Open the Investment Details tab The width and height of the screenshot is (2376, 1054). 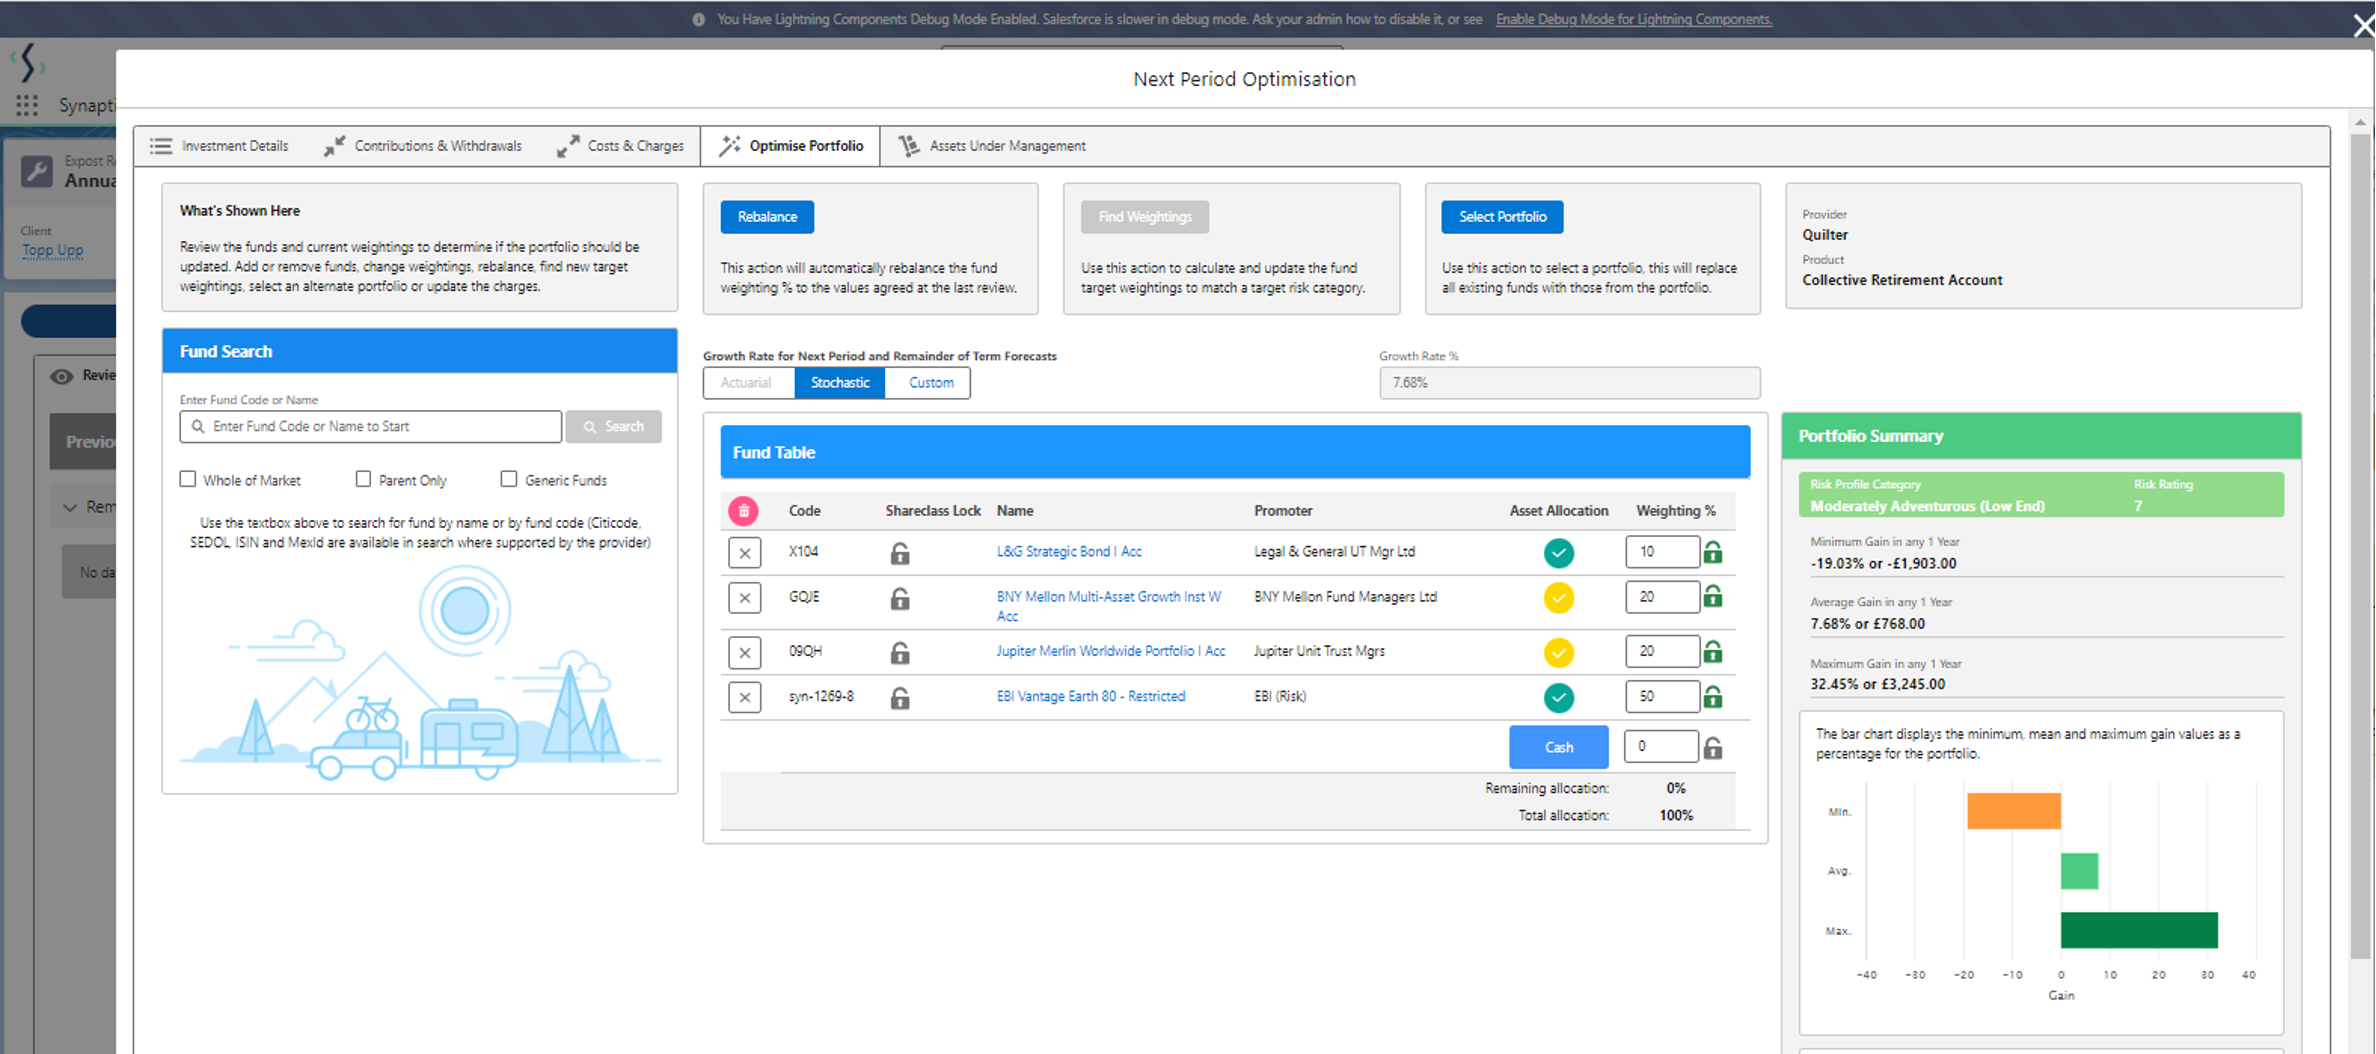[x=219, y=146]
